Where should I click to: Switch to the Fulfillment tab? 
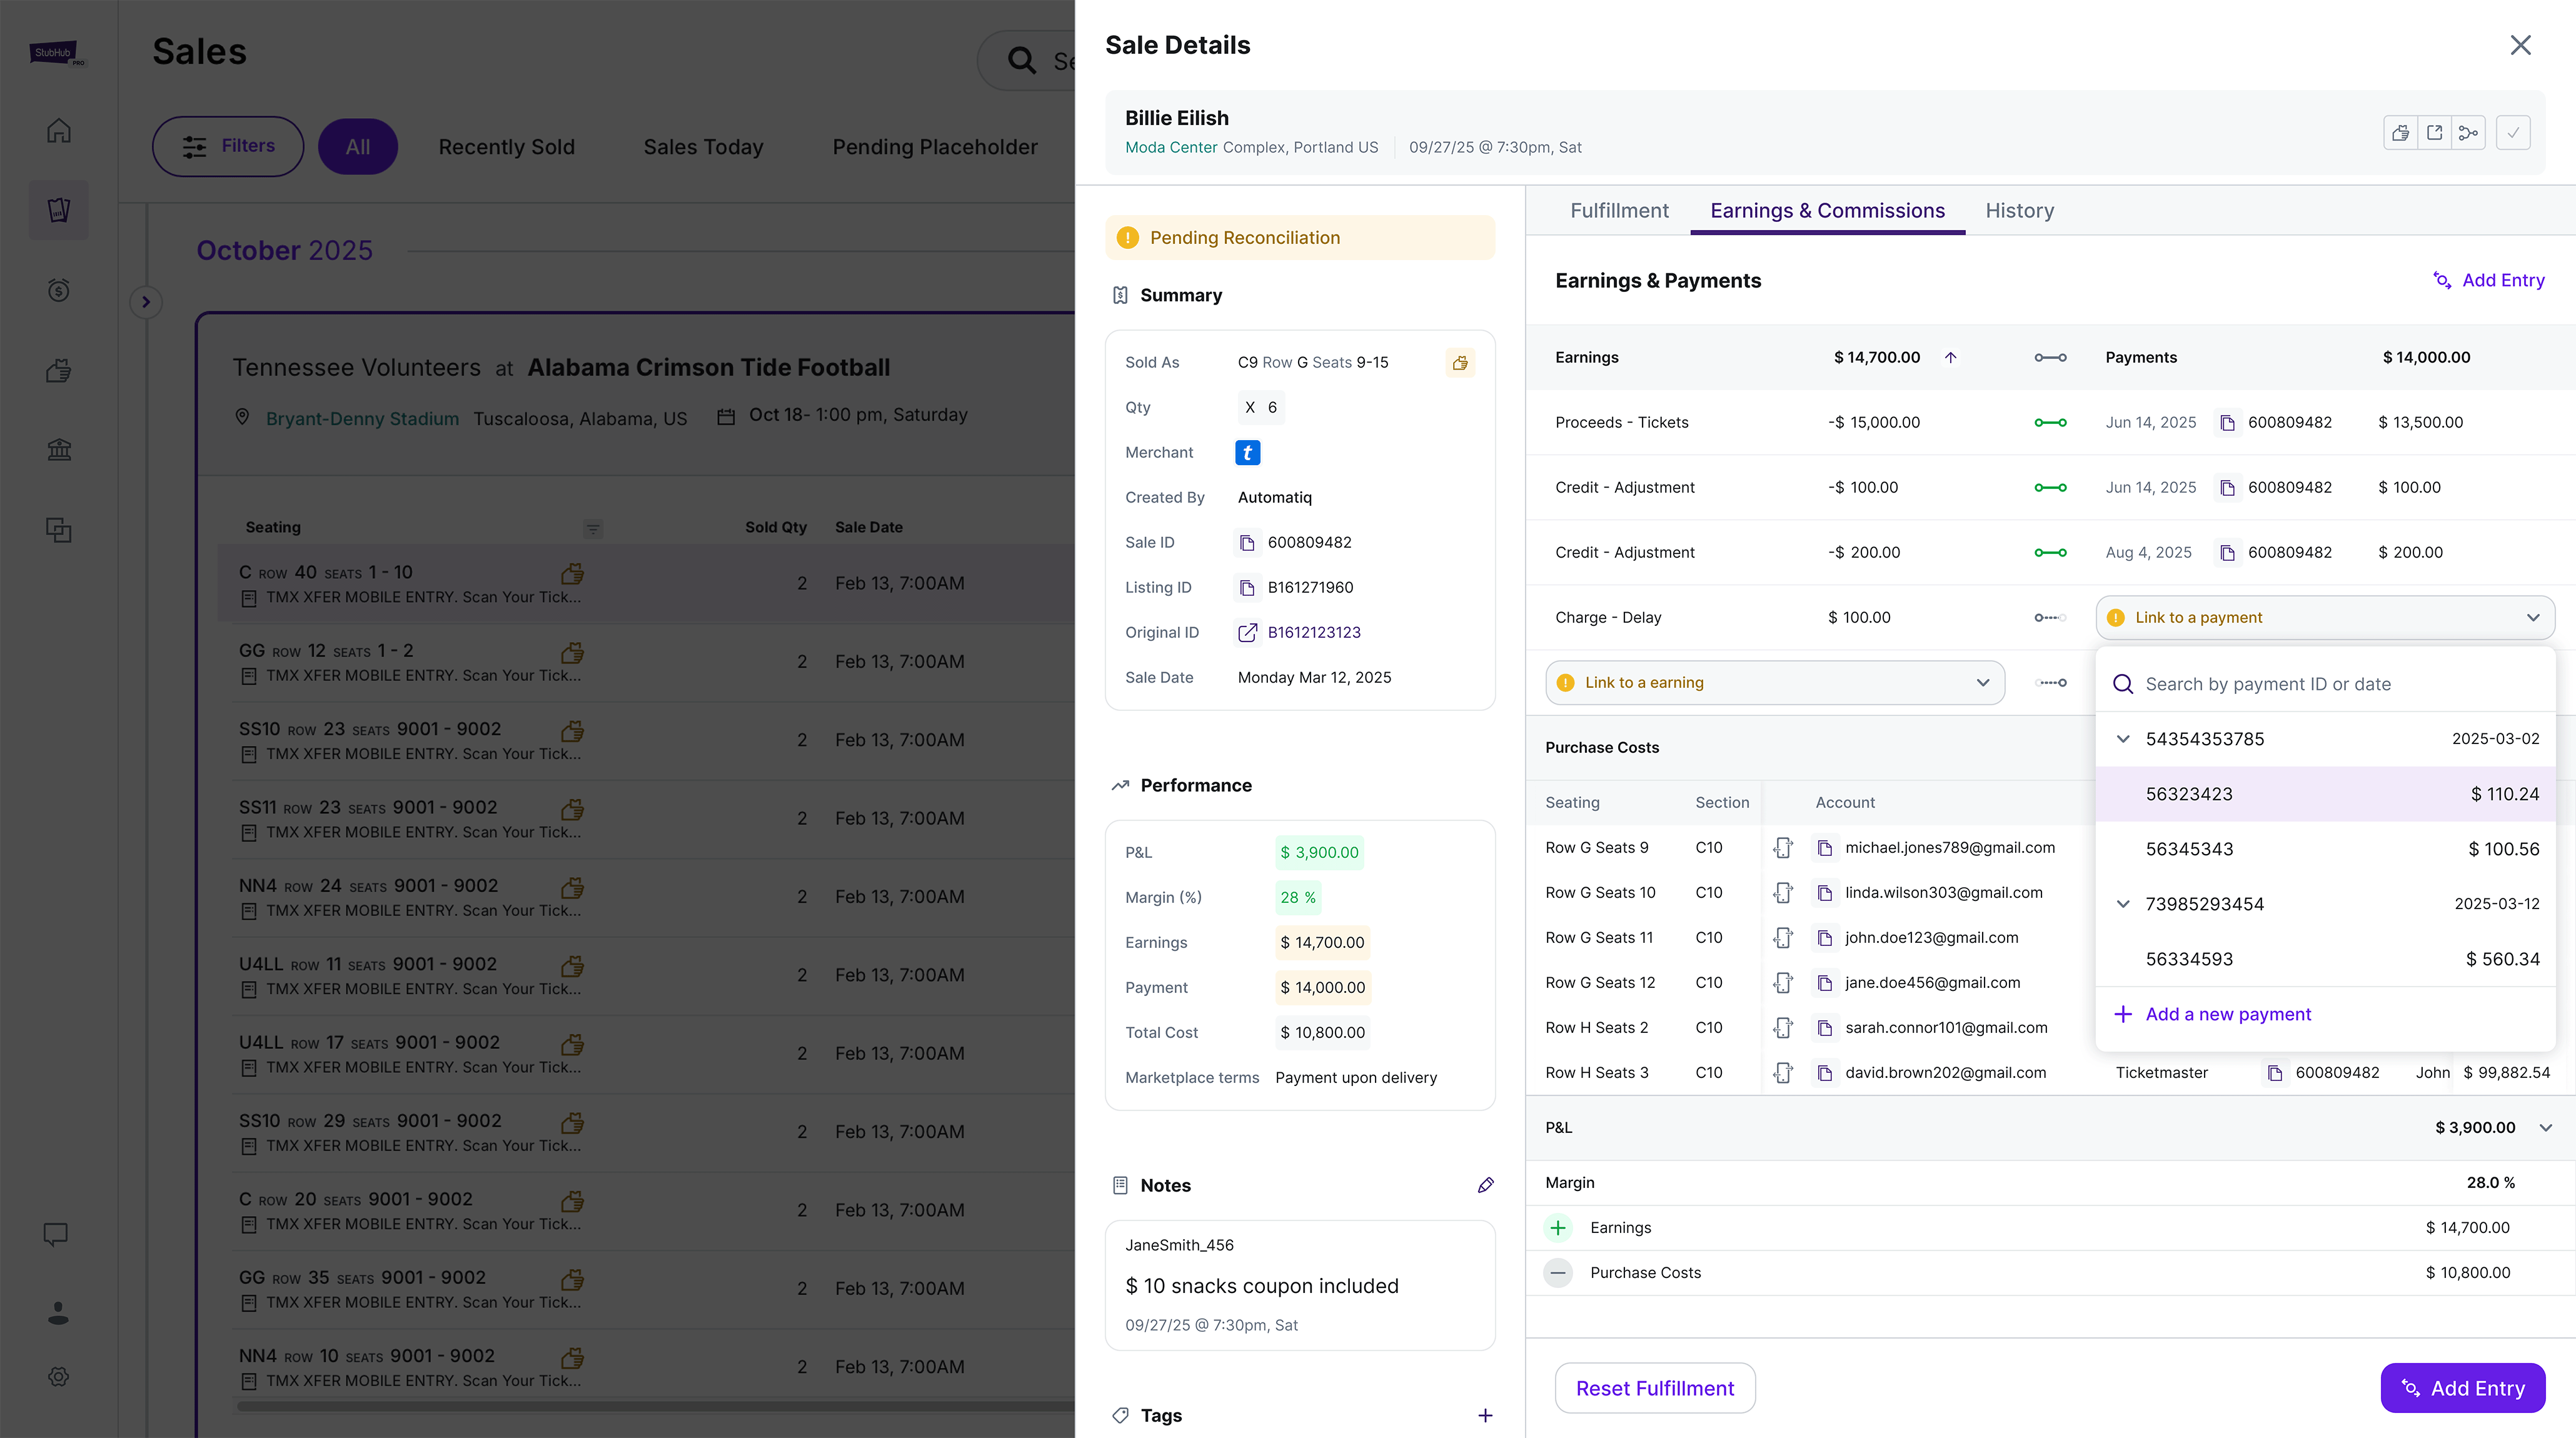point(1618,210)
